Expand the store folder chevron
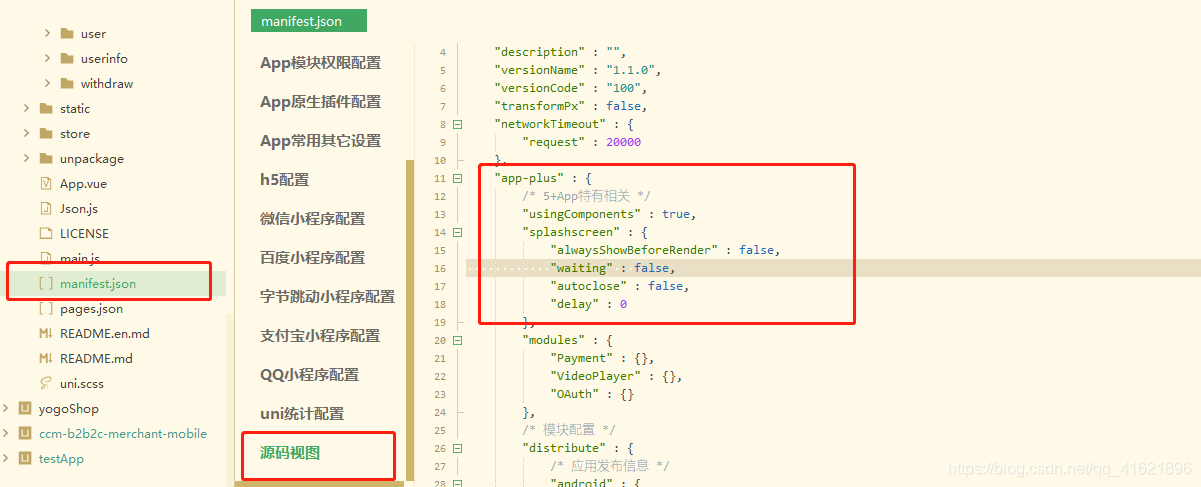Screen dimensions: 1201x487 (26, 133)
